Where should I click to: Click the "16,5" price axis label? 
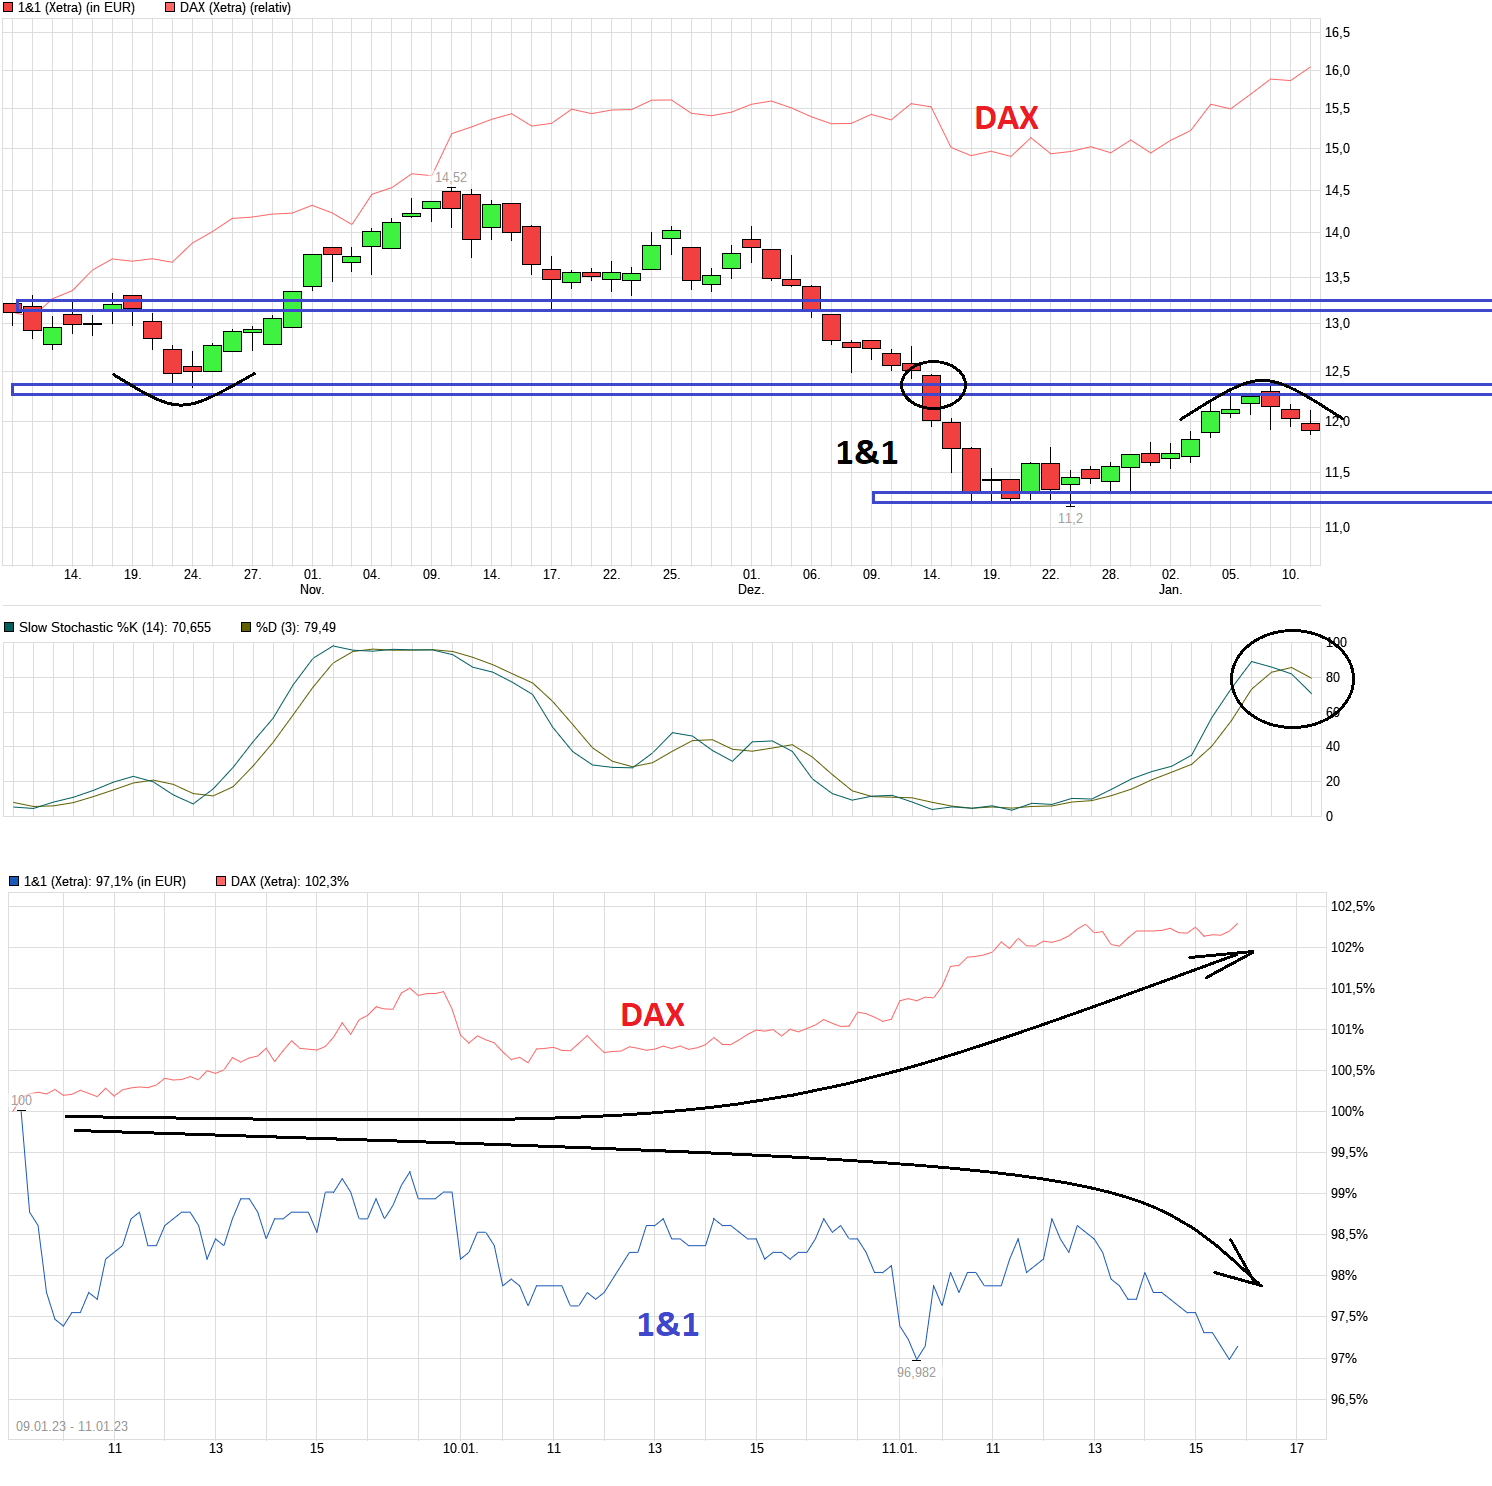click(x=1337, y=33)
